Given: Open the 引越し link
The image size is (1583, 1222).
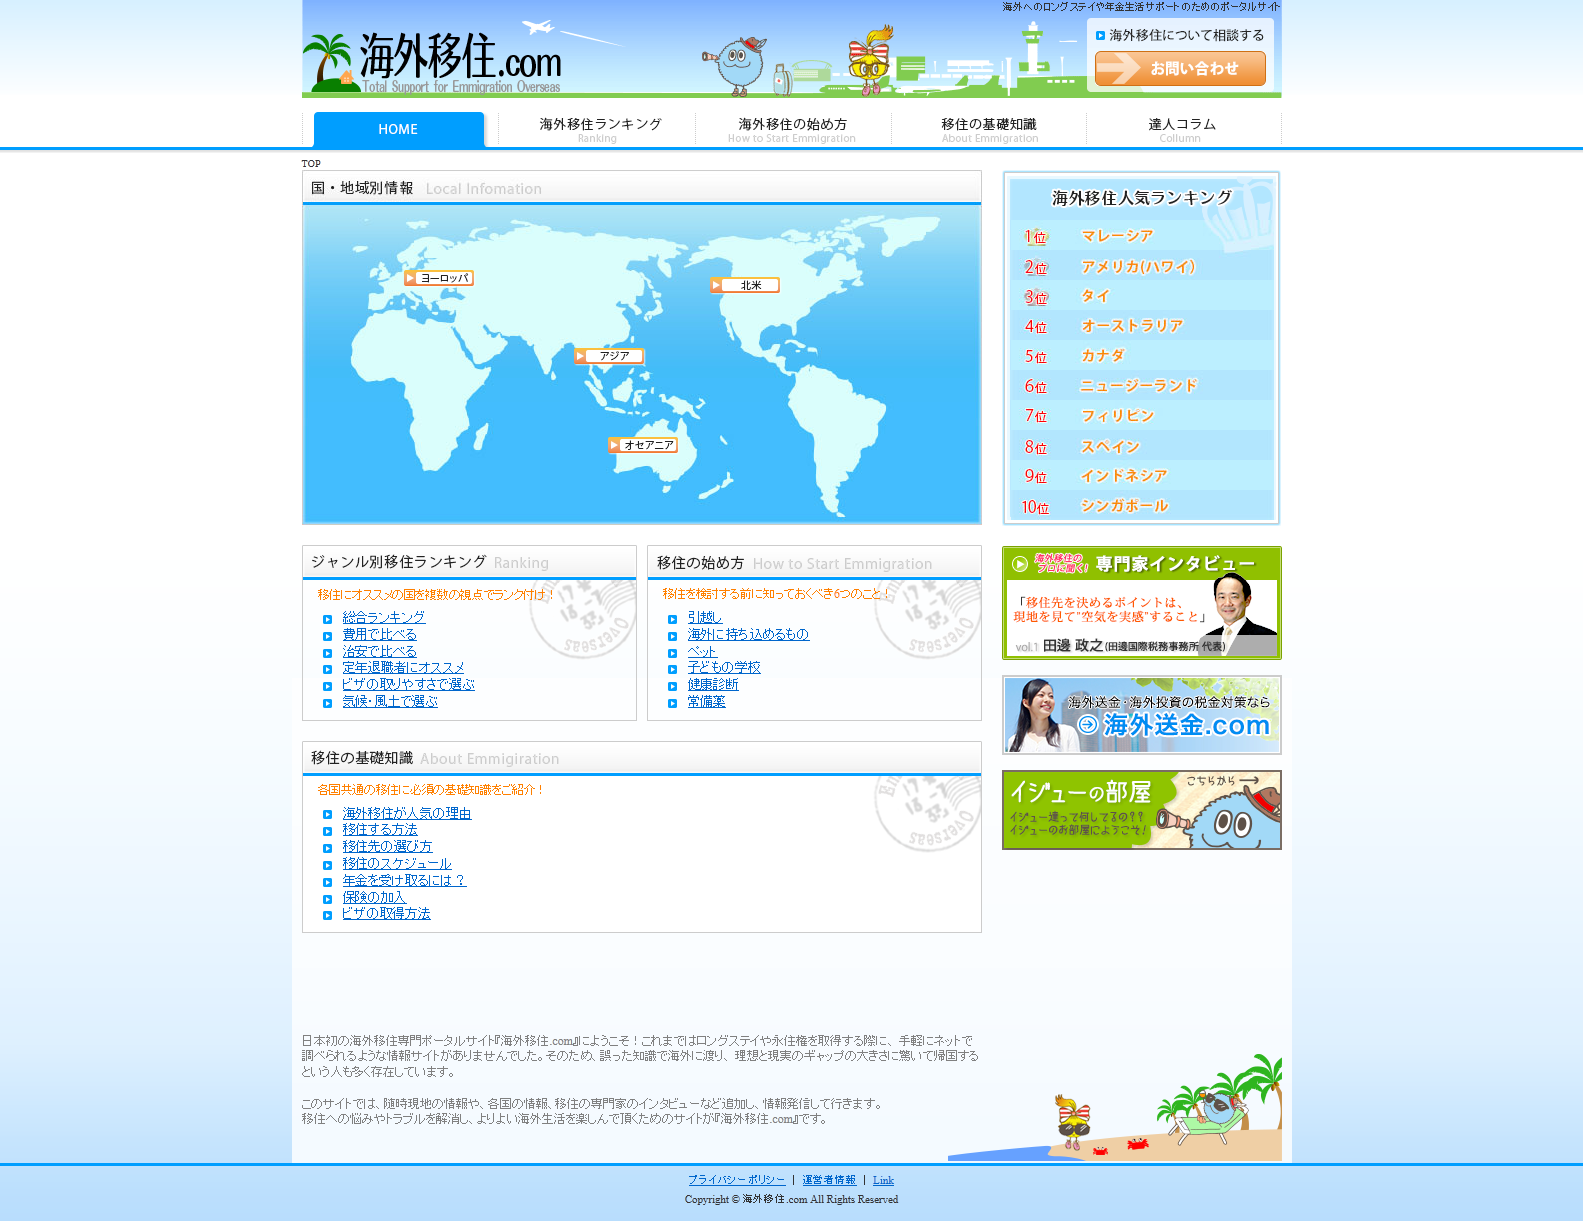Looking at the screenshot, I should (704, 618).
